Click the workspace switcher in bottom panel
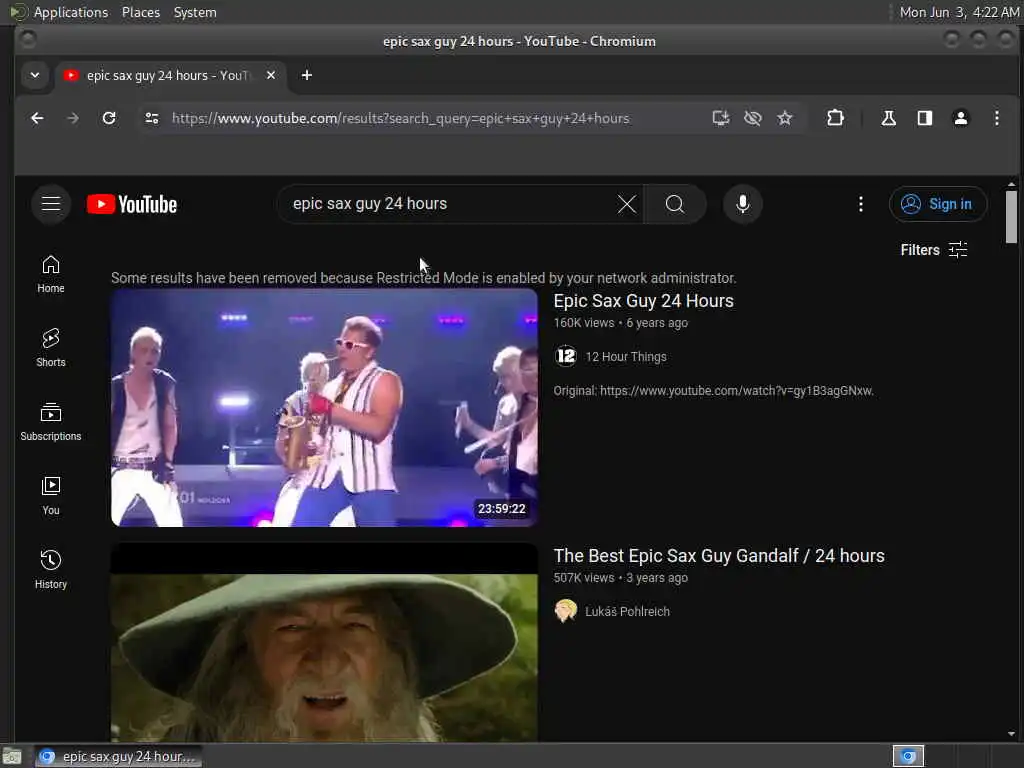The image size is (1024, 768). click(908, 756)
